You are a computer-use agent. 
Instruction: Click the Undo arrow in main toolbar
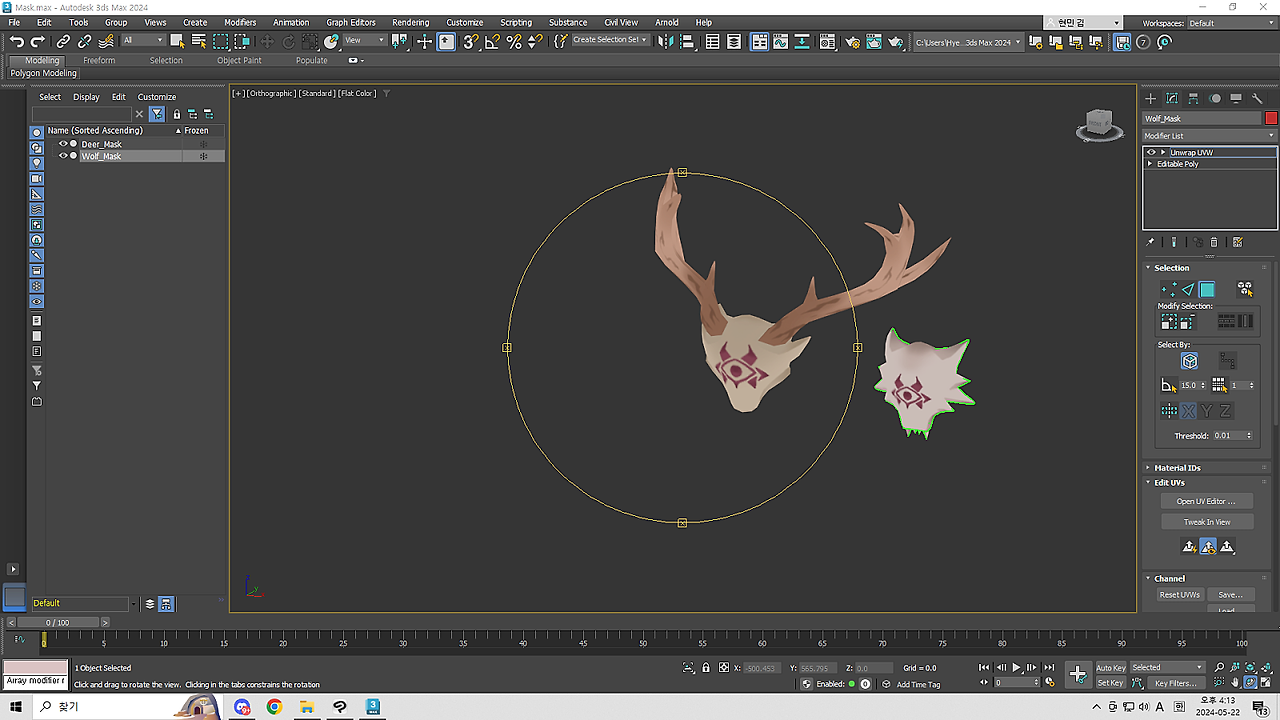pos(16,41)
